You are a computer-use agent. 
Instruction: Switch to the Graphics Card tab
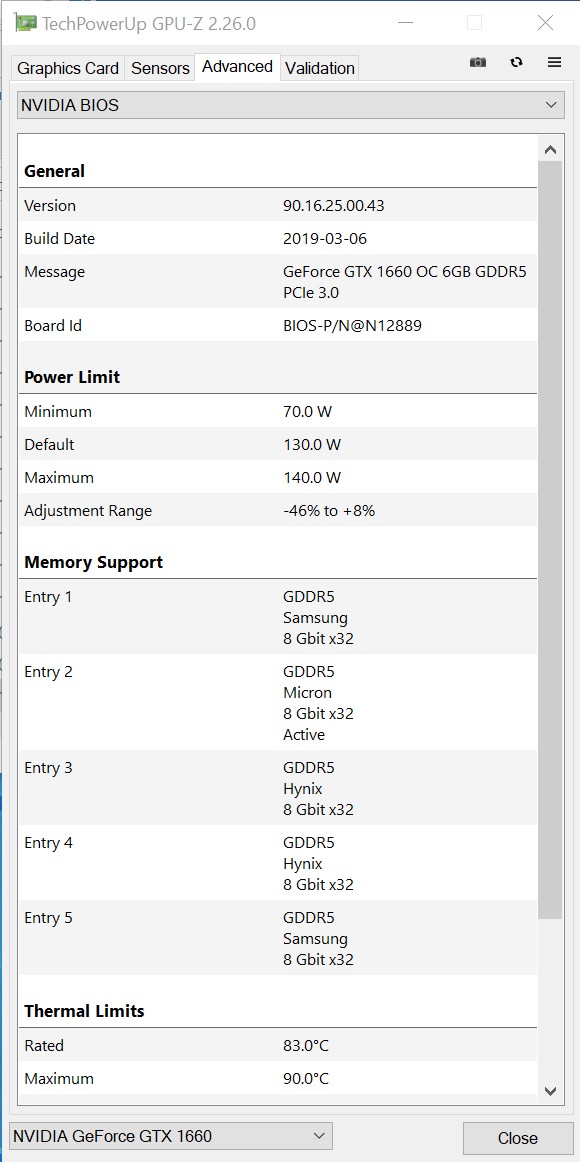(x=67, y=68)
